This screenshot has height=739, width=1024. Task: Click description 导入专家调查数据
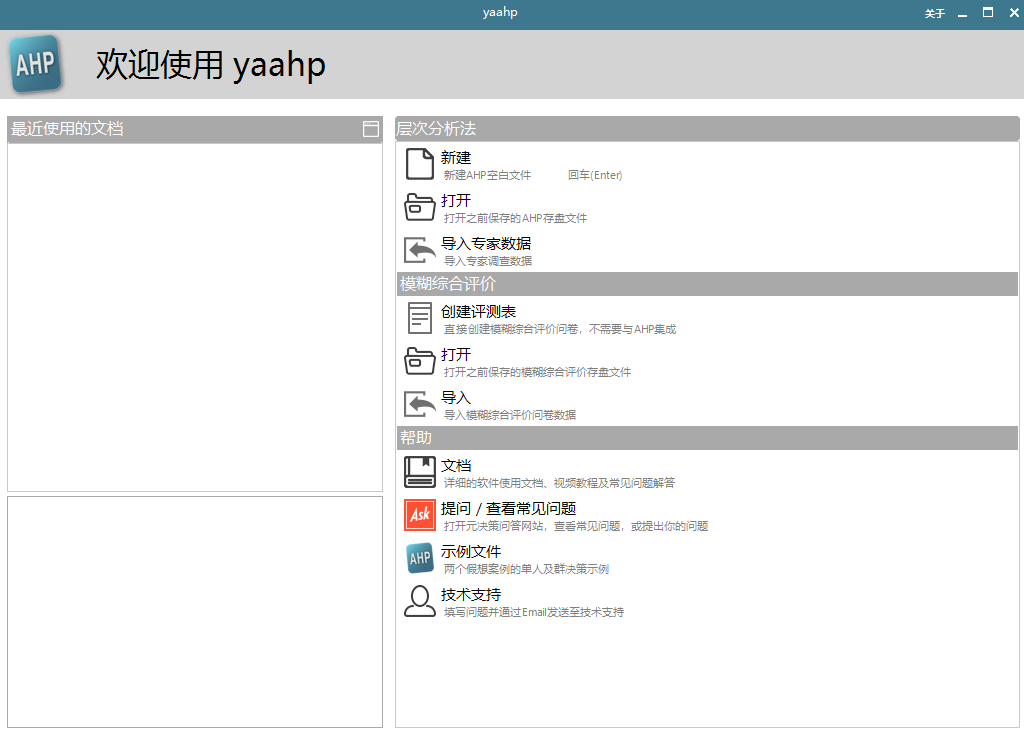pyautogui.click(x=488, y=261)
